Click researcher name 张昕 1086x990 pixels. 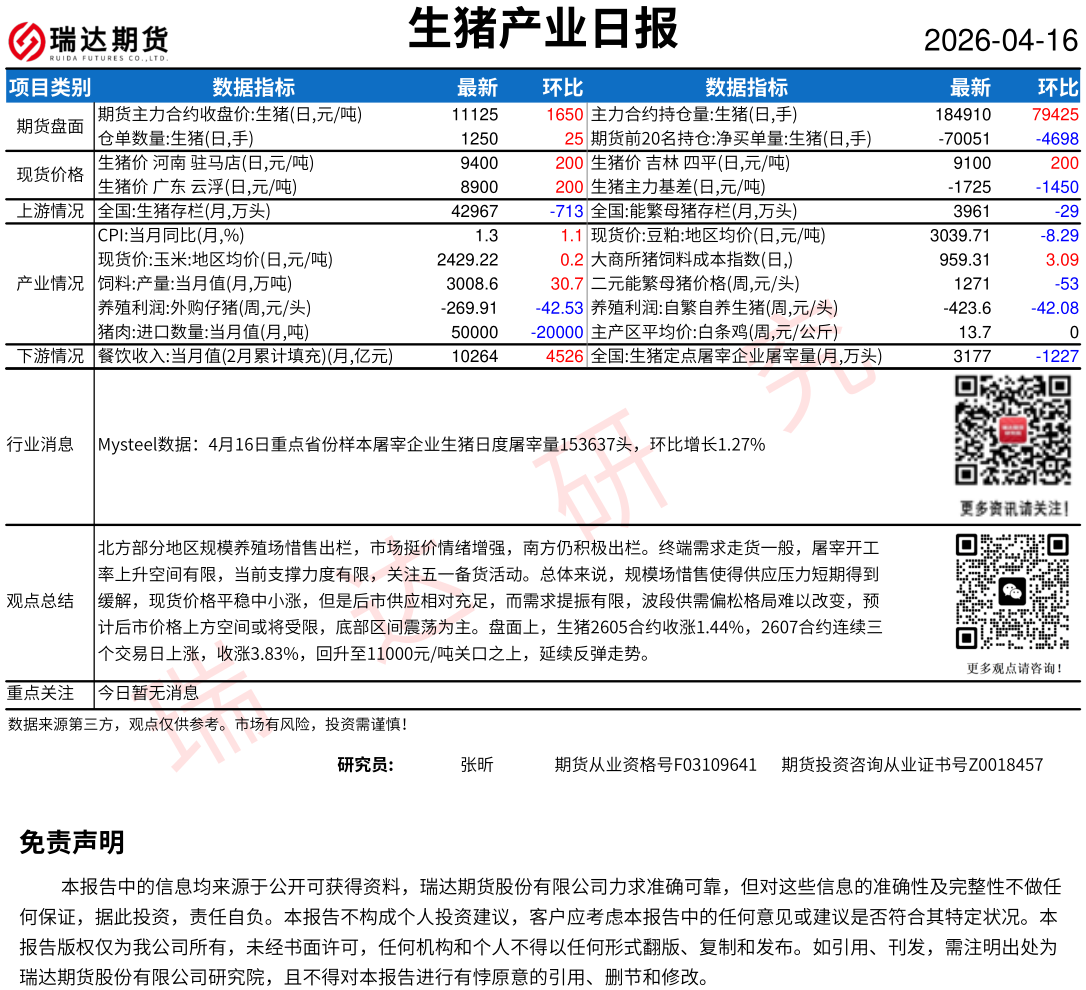(x=476, y=765)
